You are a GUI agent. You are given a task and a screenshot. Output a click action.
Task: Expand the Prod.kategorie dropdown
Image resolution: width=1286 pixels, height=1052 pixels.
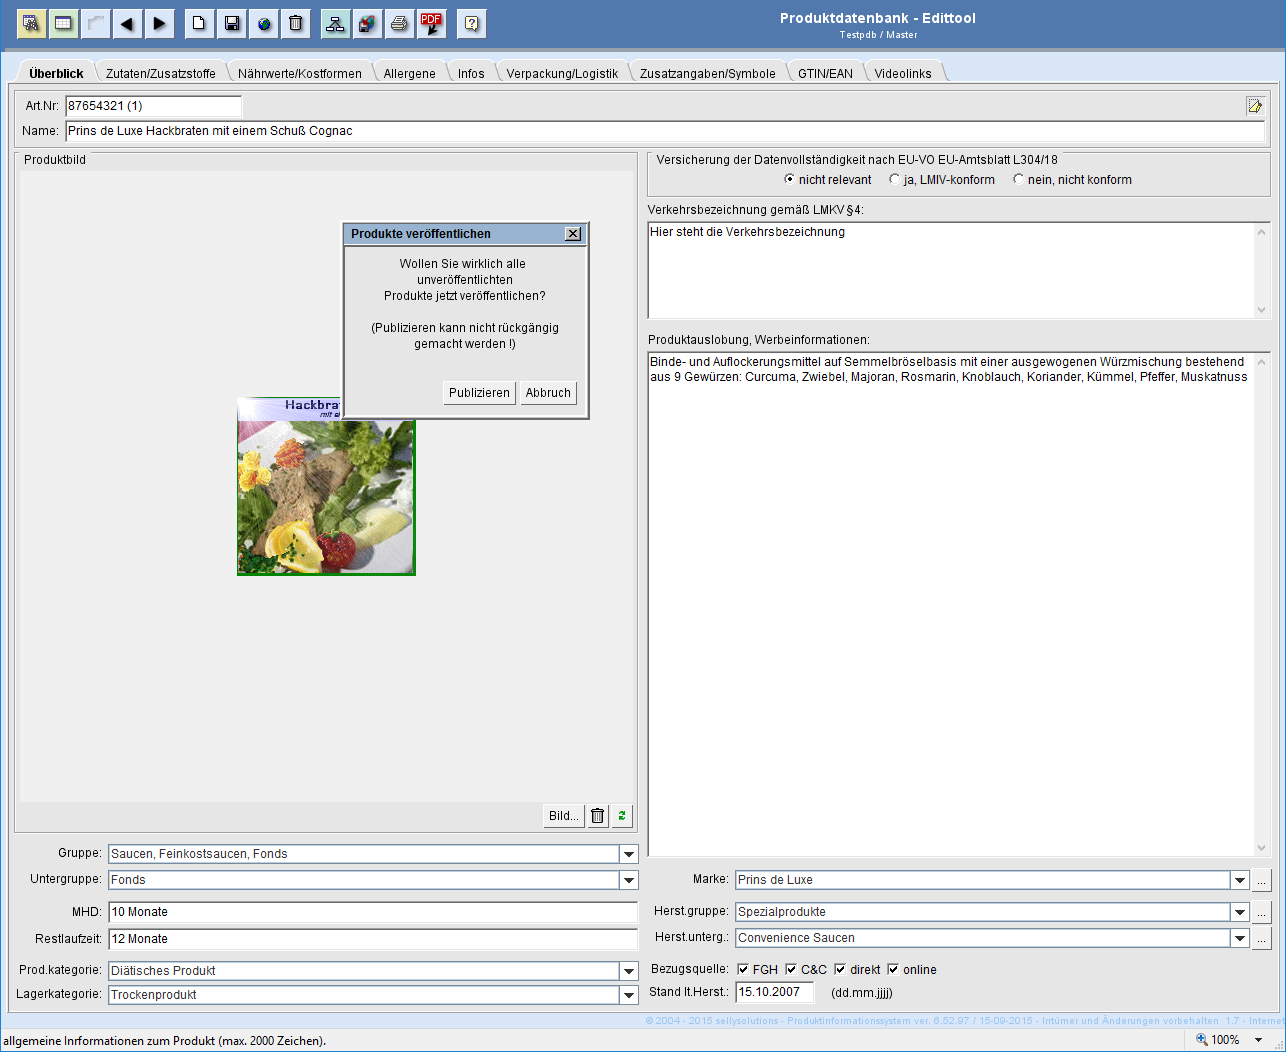coord(629,971)
